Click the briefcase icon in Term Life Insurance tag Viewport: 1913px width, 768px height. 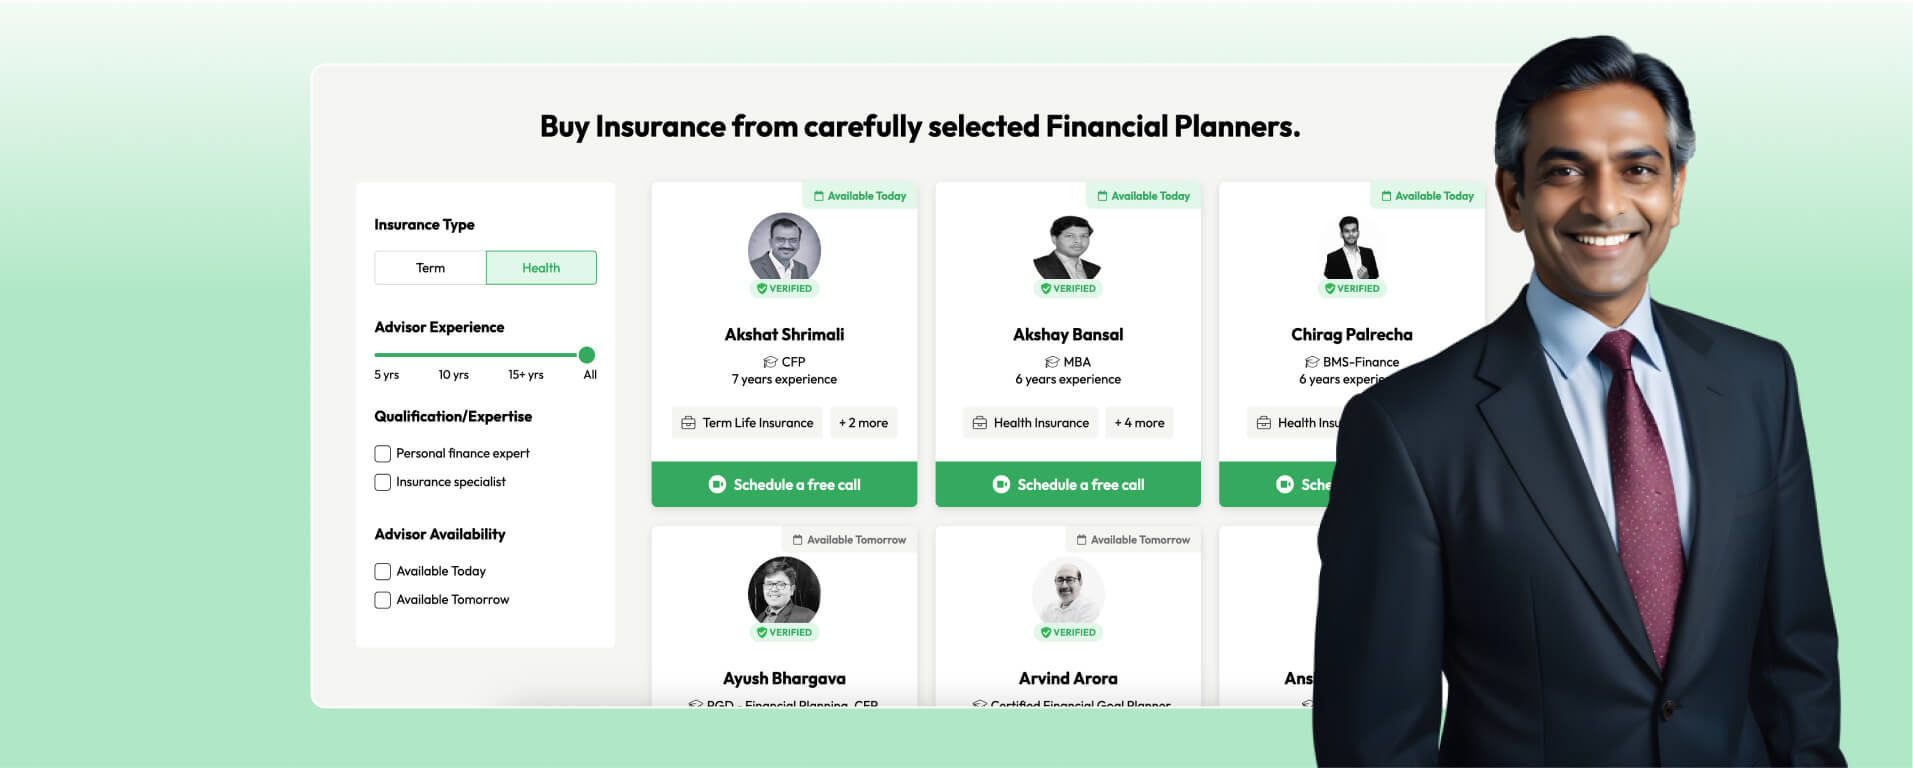[x=688, y=423]
